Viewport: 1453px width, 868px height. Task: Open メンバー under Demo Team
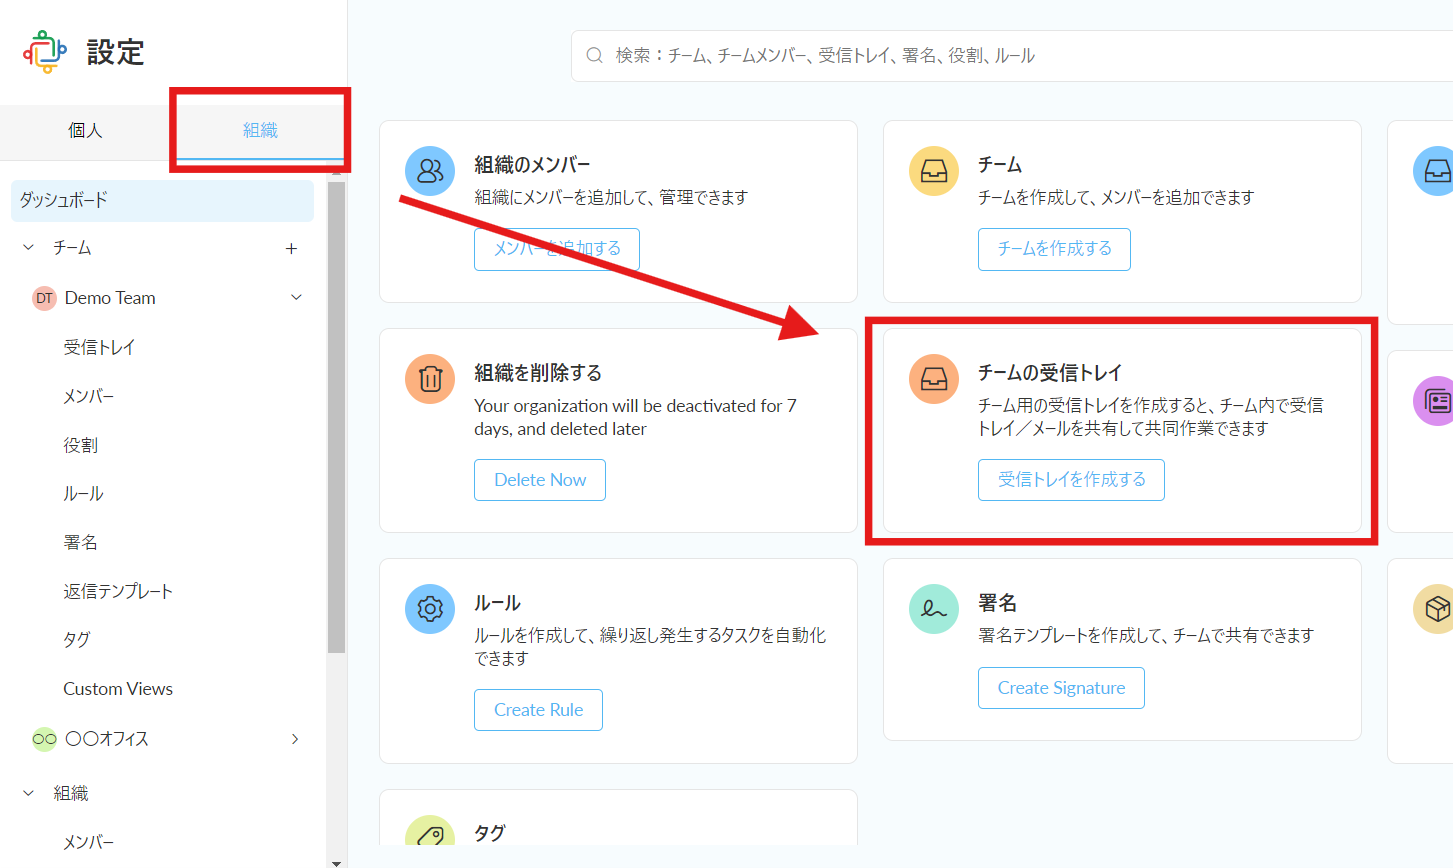pos(89,396)
